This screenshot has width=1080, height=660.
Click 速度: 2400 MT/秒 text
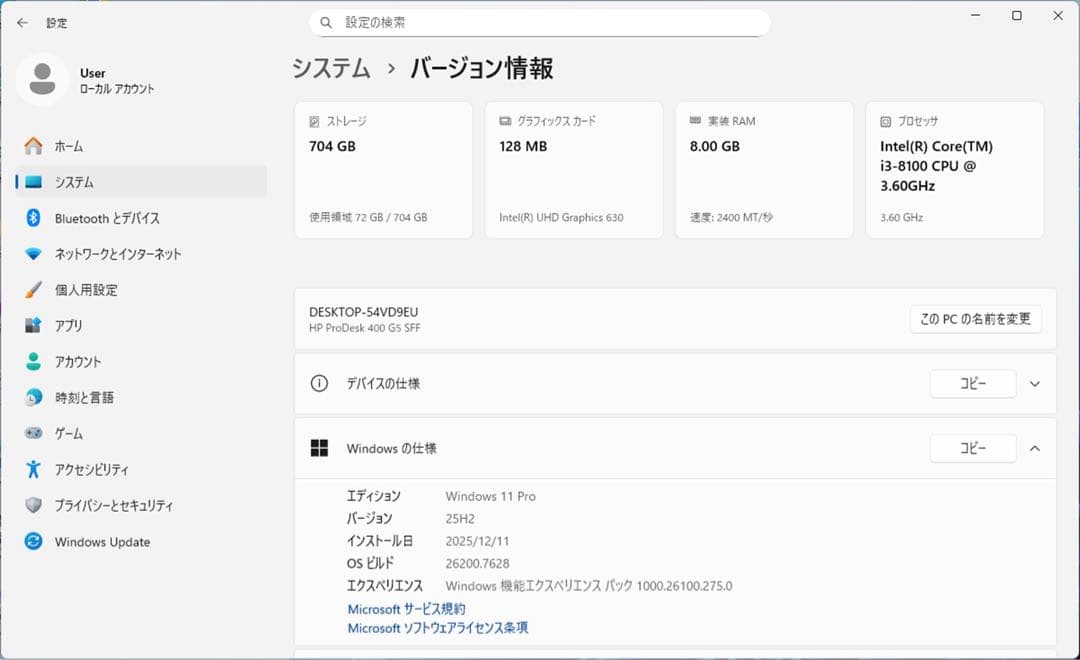tap(731, 217)
